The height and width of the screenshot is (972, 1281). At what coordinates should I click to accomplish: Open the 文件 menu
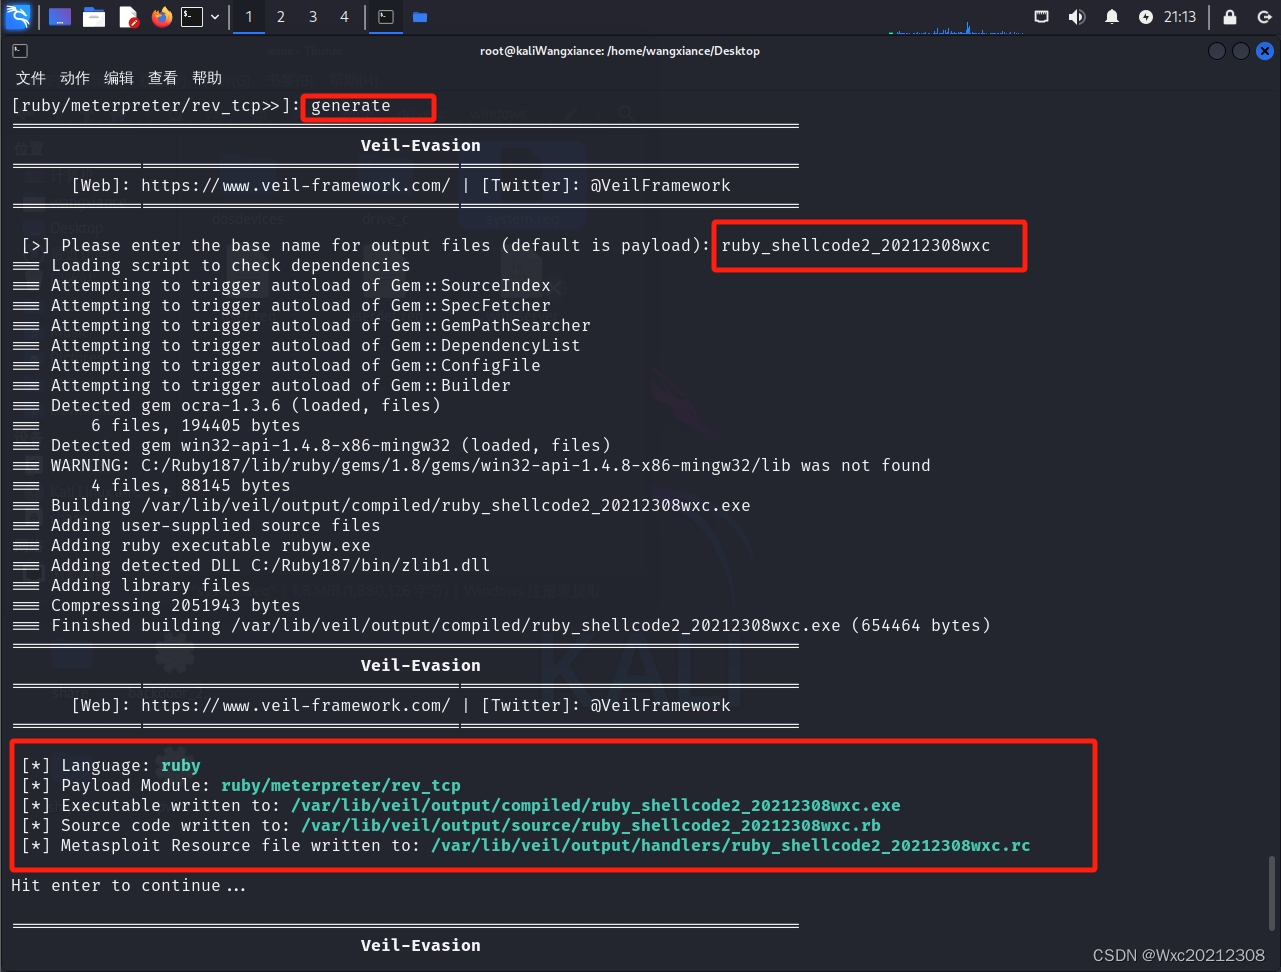click(31, 78)
